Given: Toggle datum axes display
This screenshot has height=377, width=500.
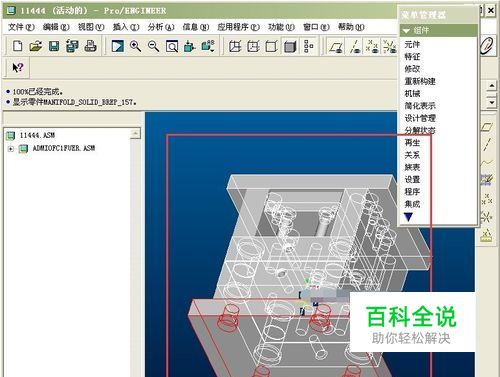Looking at the screenshot, I should [355, 46].
